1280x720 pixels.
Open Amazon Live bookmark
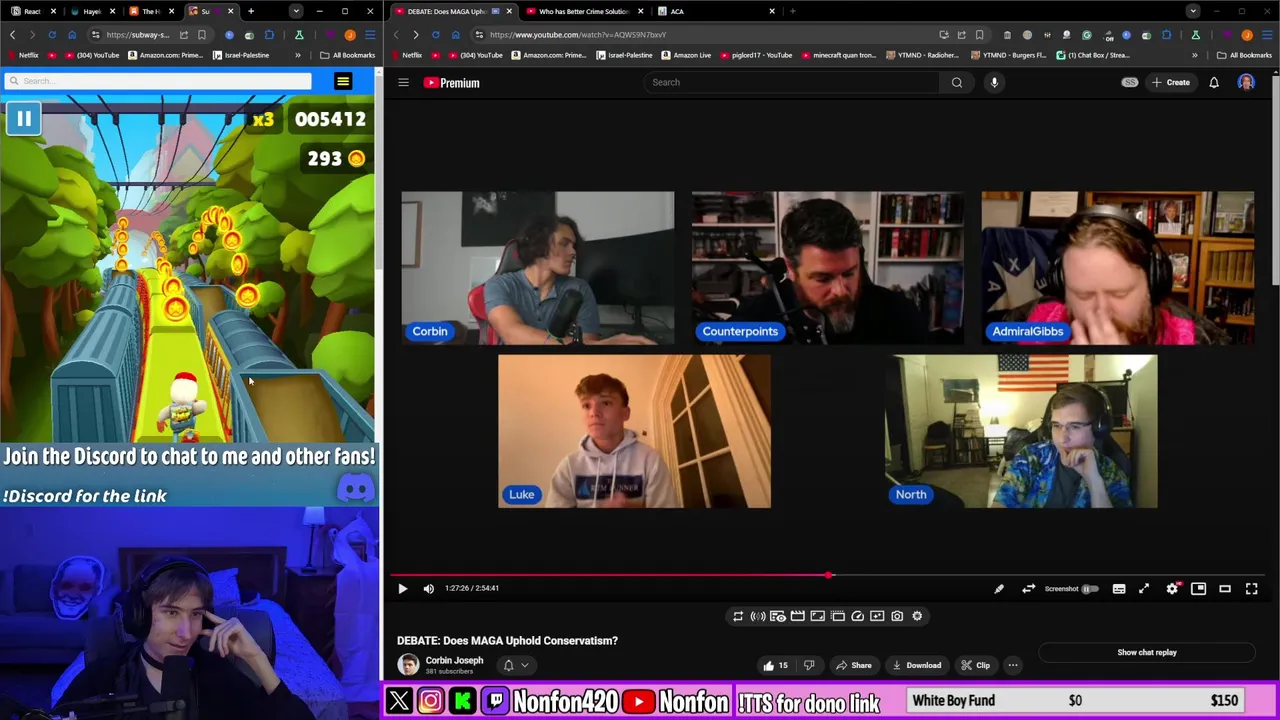coord(686,55)
